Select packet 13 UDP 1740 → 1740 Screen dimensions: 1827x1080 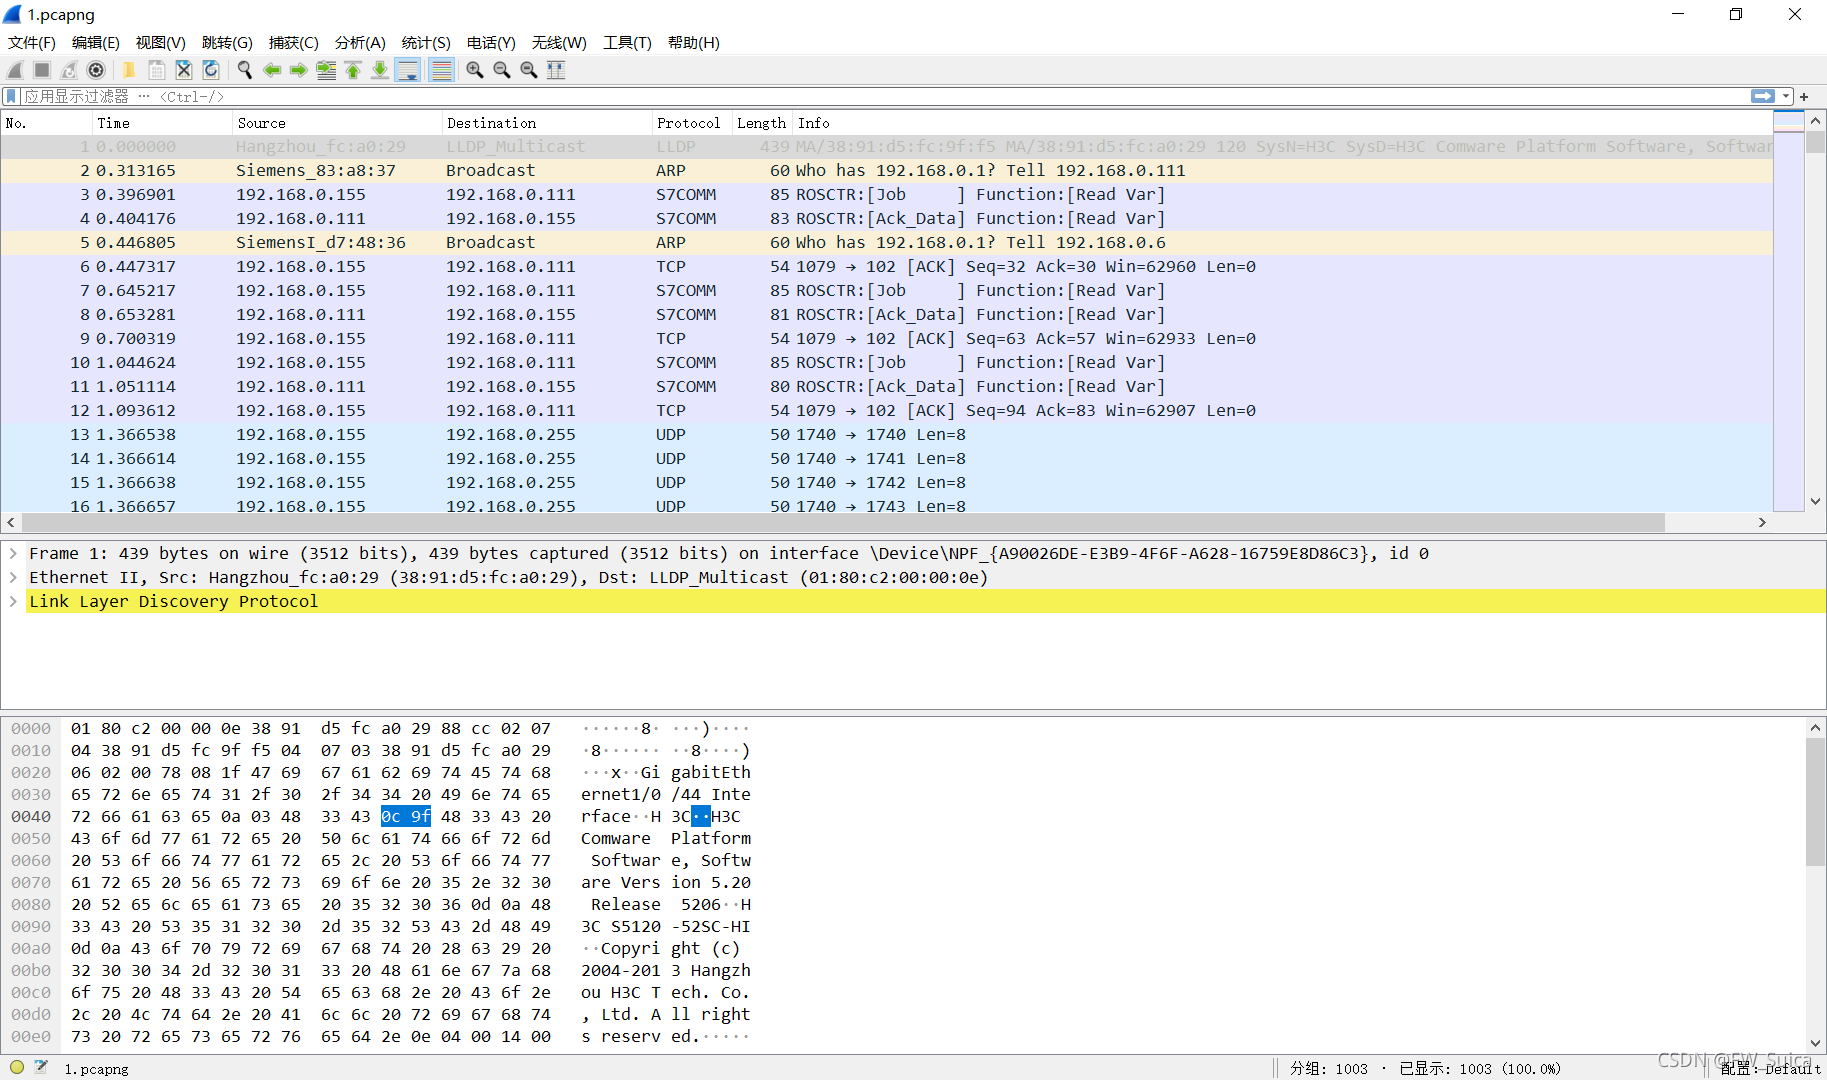887,434
